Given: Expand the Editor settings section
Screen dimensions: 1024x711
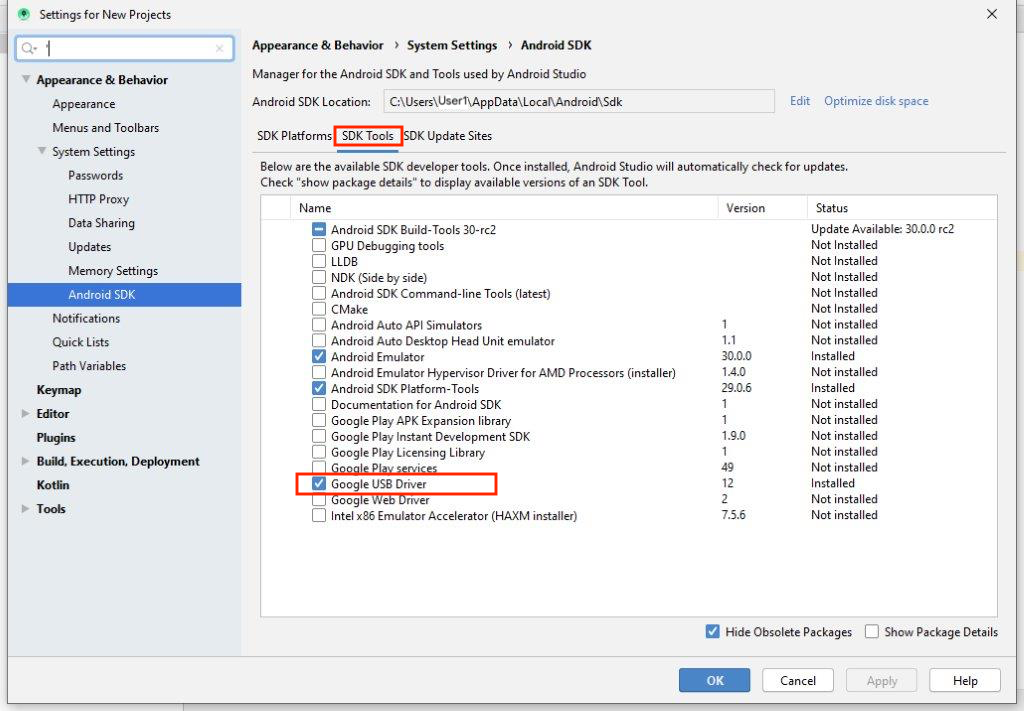Looking at the screenshot, I should [x=26, y=414].
